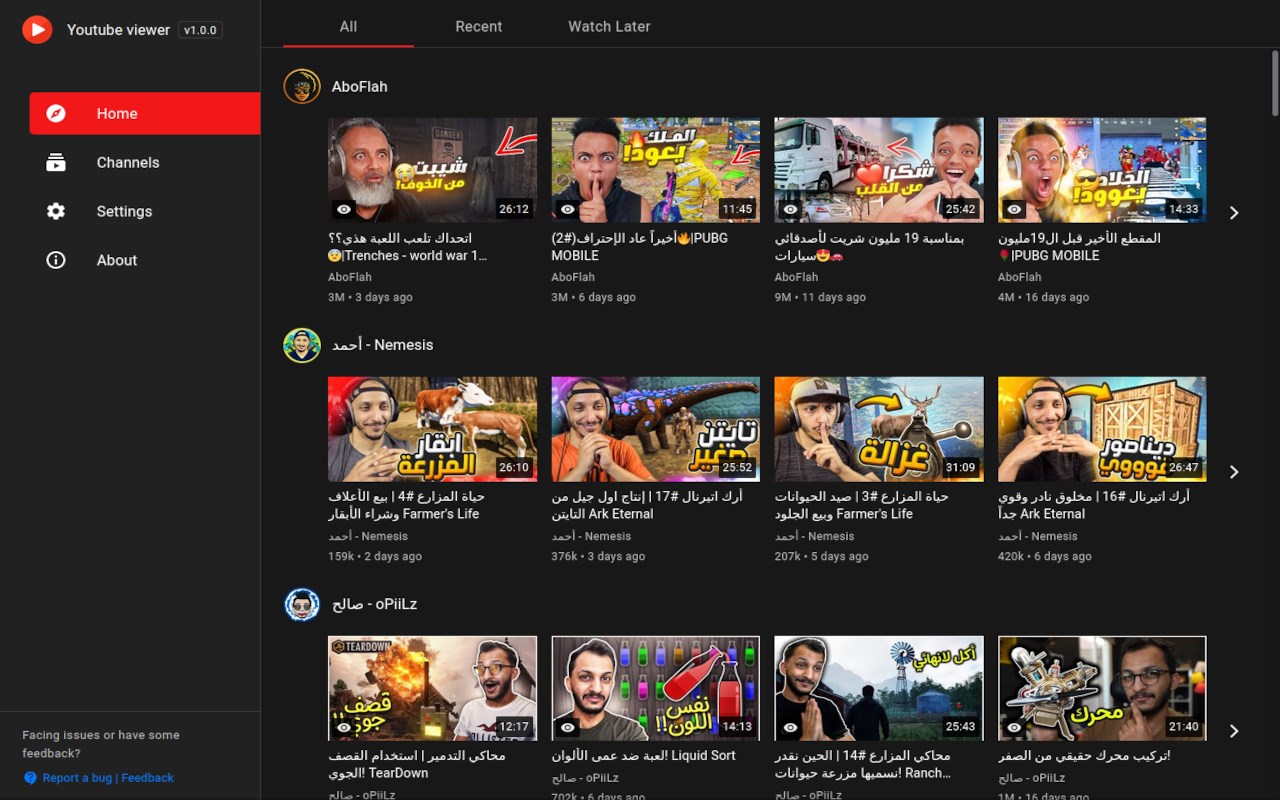Click the '9M • 11 days ago' text
The height and width of the screenshot is (800, 1280).
point(820,297)
